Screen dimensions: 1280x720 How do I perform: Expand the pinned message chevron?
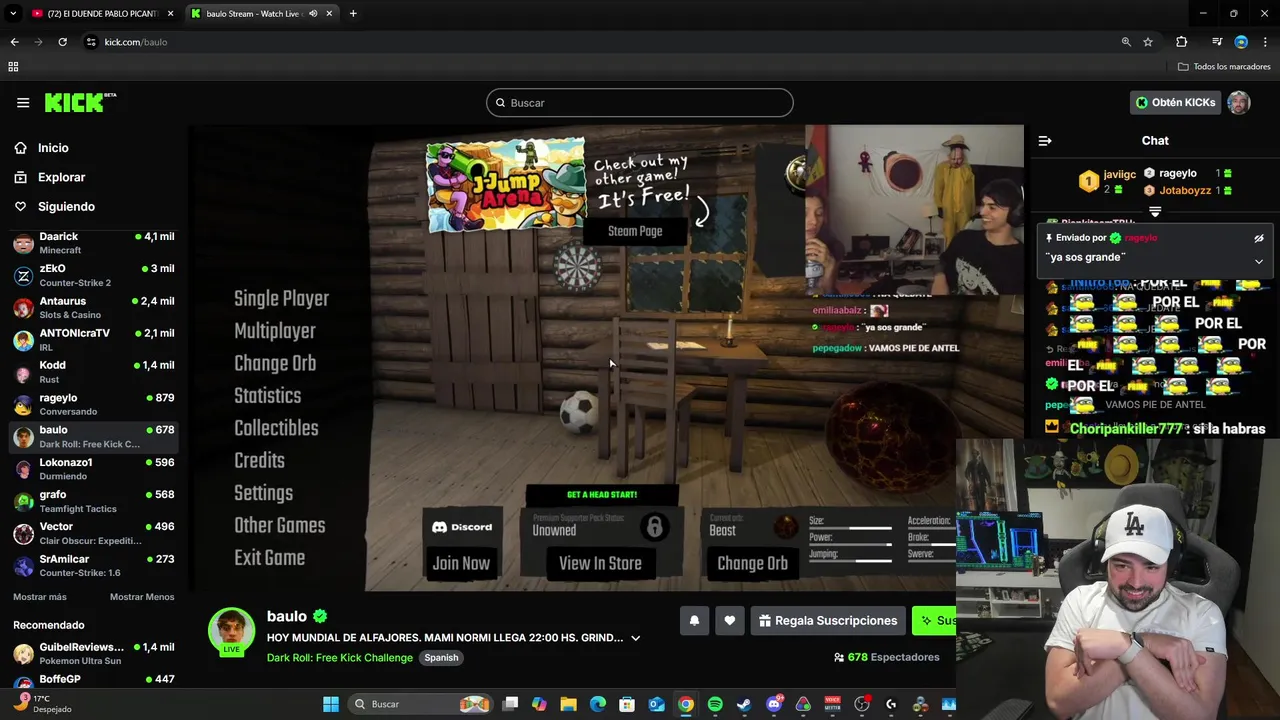[x=1259, y=262]
